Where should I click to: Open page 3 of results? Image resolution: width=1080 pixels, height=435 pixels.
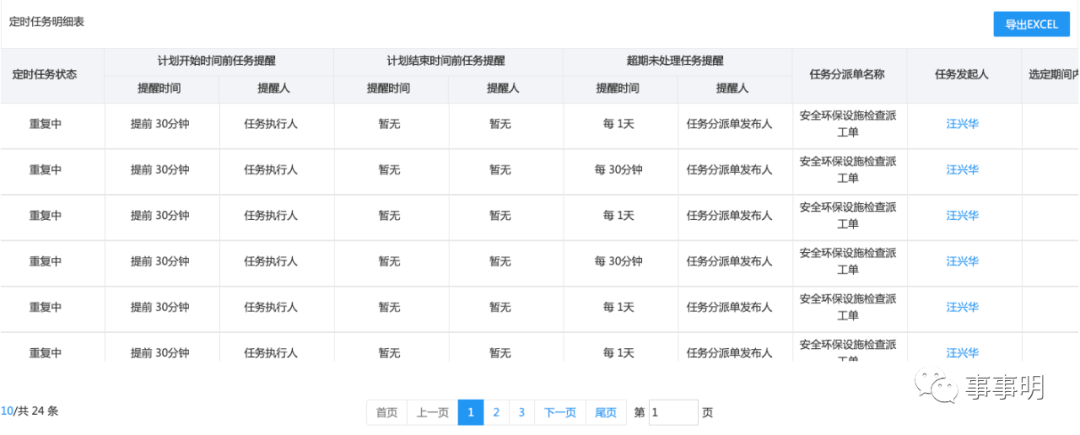tap(521, 412)
